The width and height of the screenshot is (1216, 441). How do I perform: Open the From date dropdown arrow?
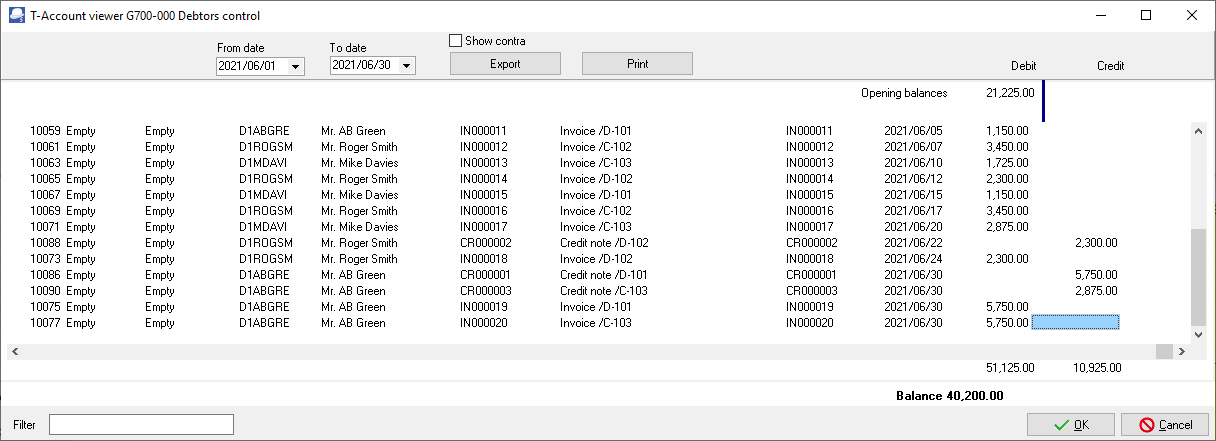pyautogui.click(x=295, y=66)
